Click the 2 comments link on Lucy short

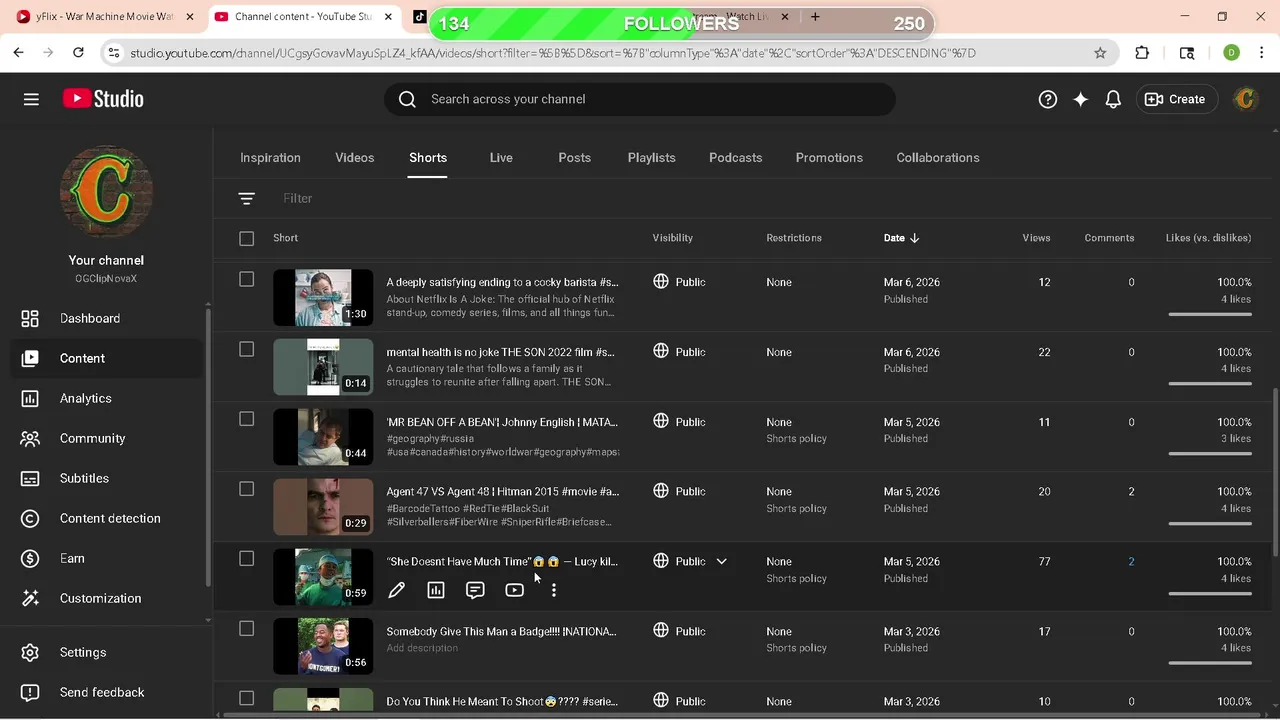point(1131,562)
